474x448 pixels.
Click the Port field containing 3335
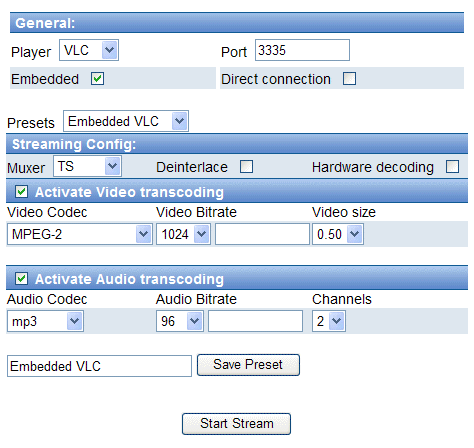coord(302,50)
